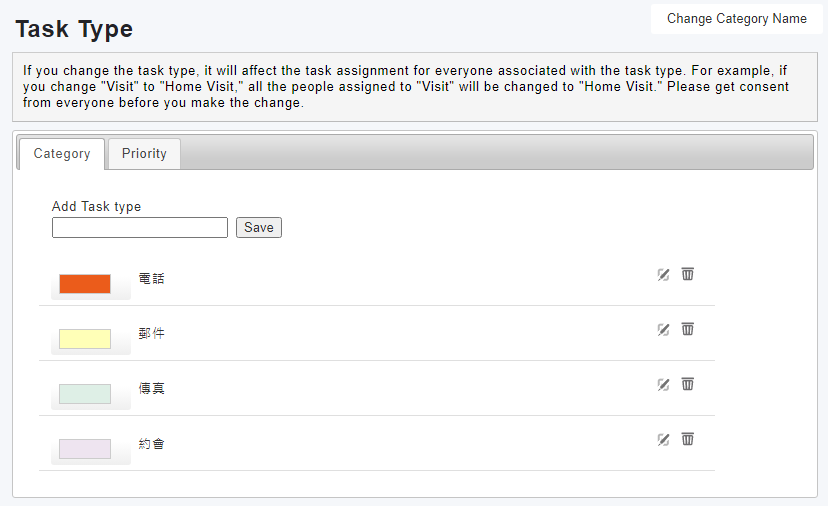Viewport: 828px width, 506px height.
Task: Select the 傳真 task type label
Action: click(x=152, y=389)
